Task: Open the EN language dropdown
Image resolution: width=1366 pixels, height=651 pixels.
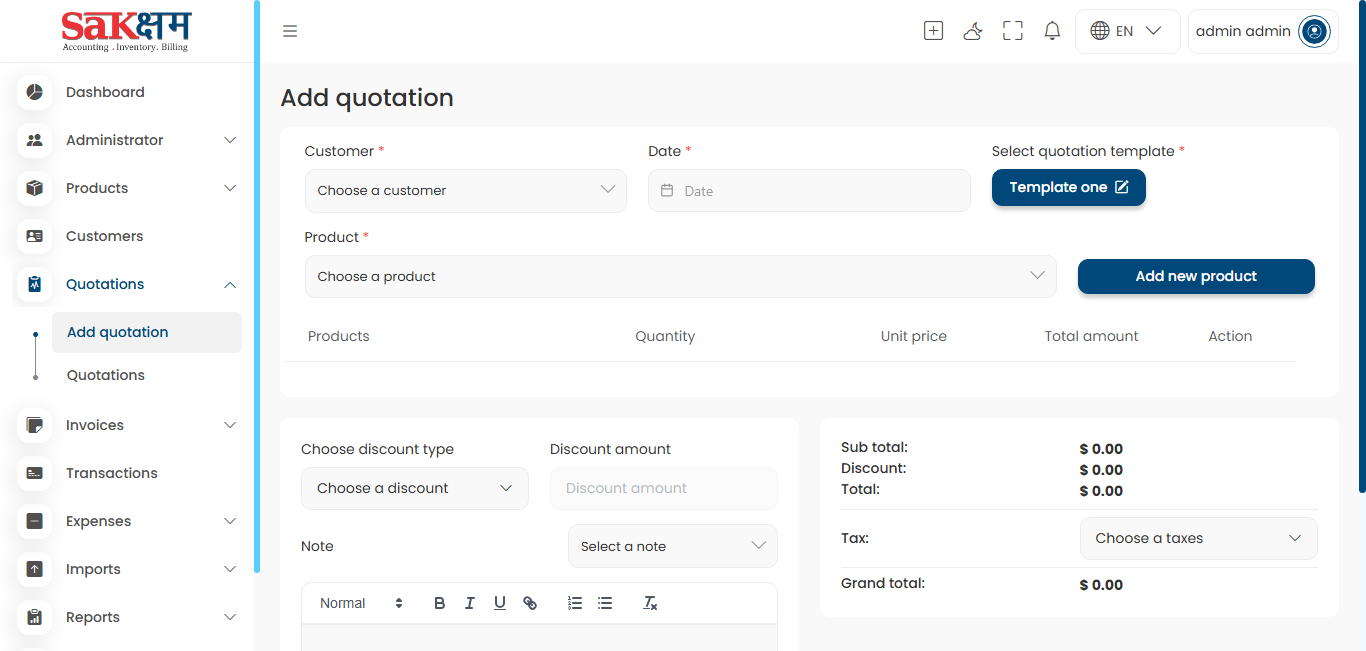Action: [1127, 31]
